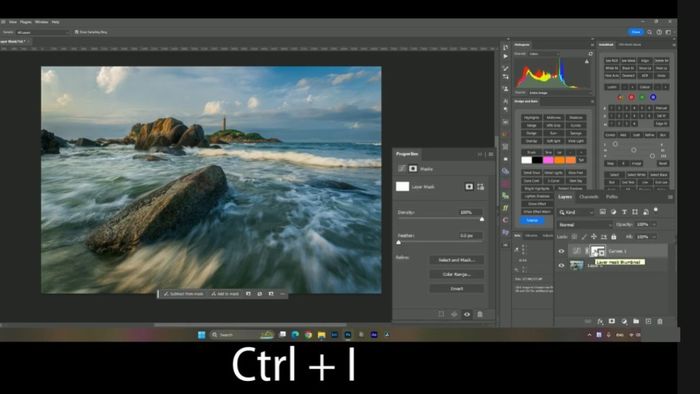
Task: Toggle the layer filtering switch
Action: (656, 210)
